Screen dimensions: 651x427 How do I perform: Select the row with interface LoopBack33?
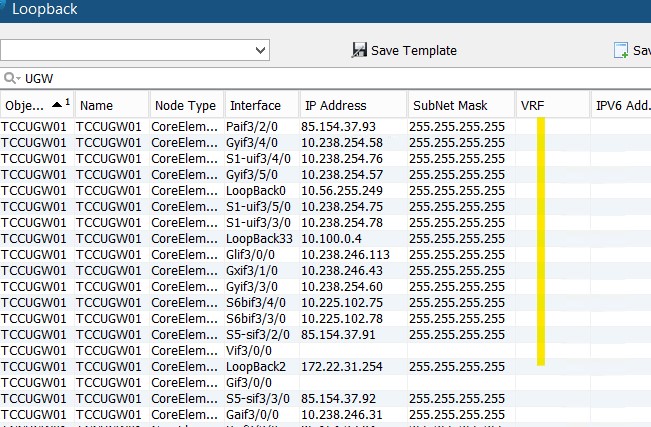point(259,238)
